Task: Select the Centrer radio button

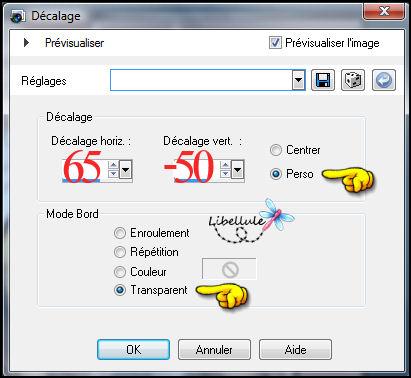Action: coord(276,150)
